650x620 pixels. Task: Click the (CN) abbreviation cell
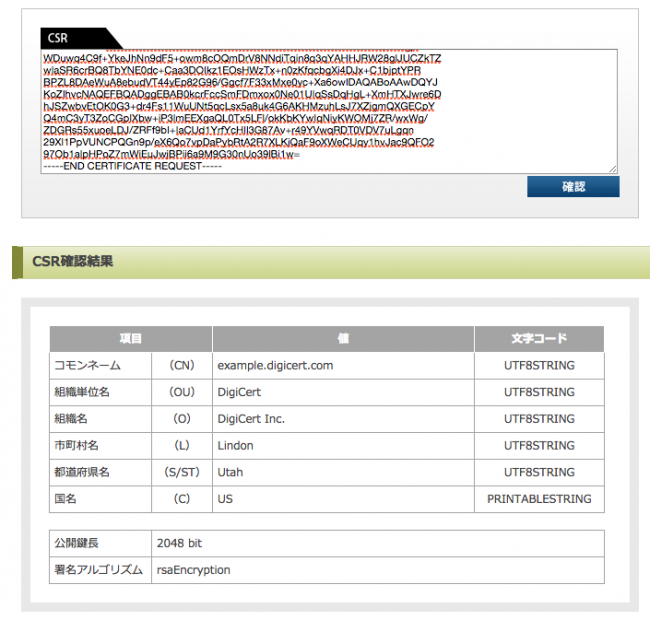click(x=182, y=366)
